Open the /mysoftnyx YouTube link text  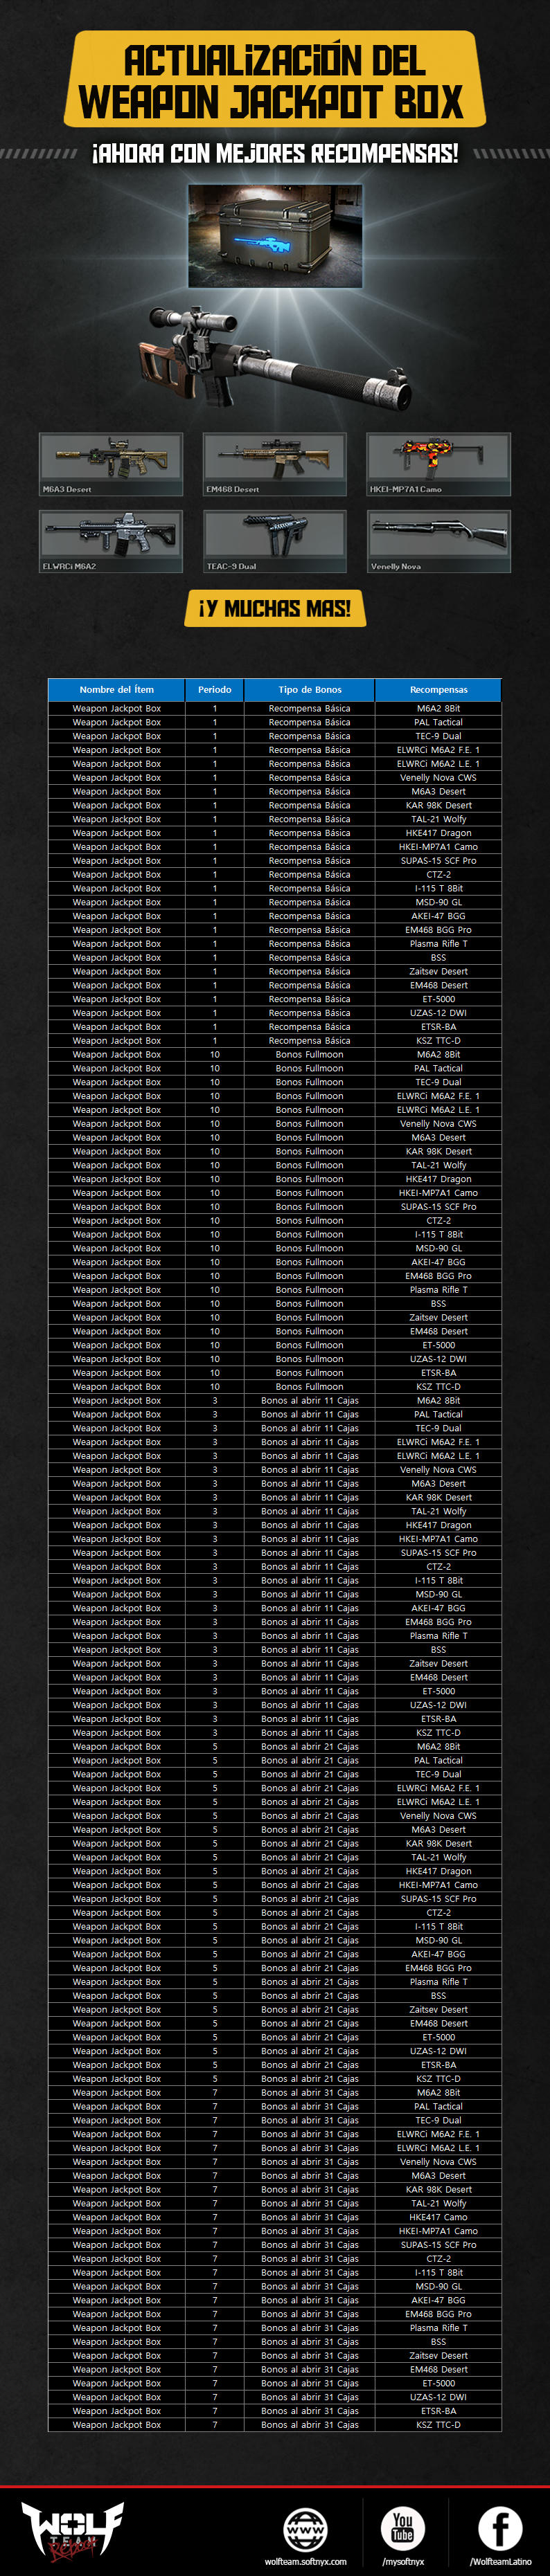pyautogui.click(x=402, y=2561)
